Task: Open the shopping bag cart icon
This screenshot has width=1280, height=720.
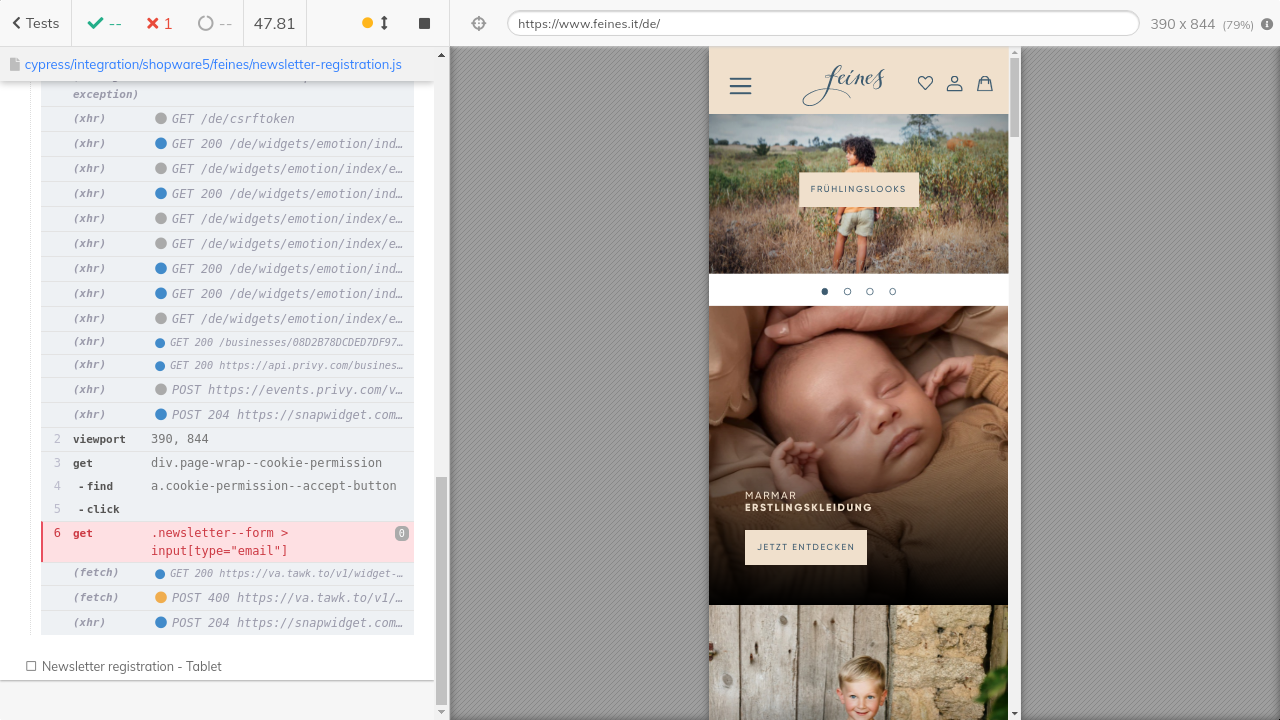Action: tap(984, 84)
